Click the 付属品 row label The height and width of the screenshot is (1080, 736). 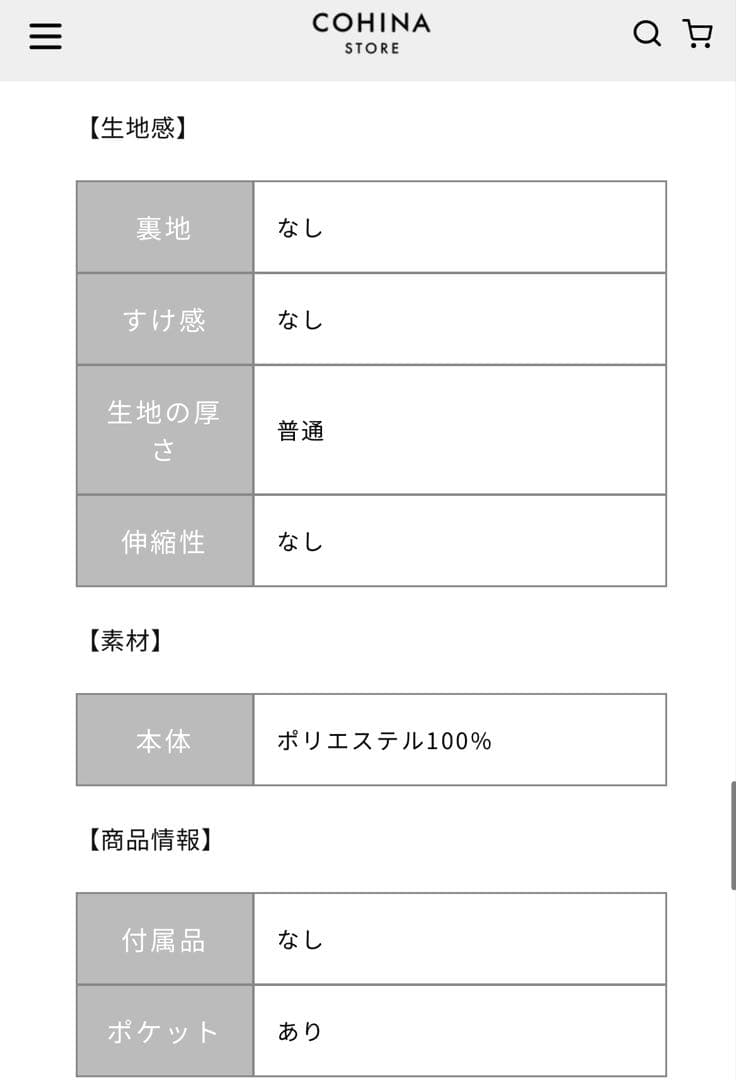point(163,939)
